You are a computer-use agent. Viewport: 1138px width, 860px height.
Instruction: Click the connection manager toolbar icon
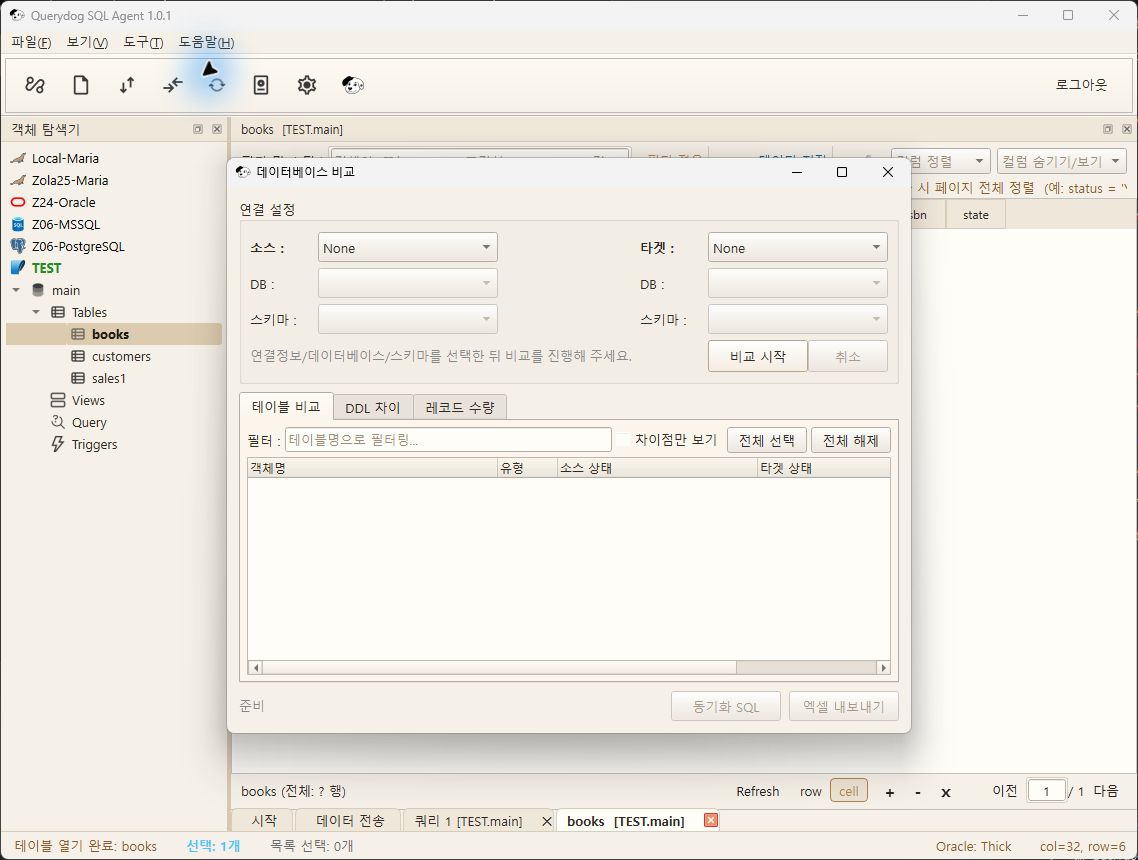(35, 85)
